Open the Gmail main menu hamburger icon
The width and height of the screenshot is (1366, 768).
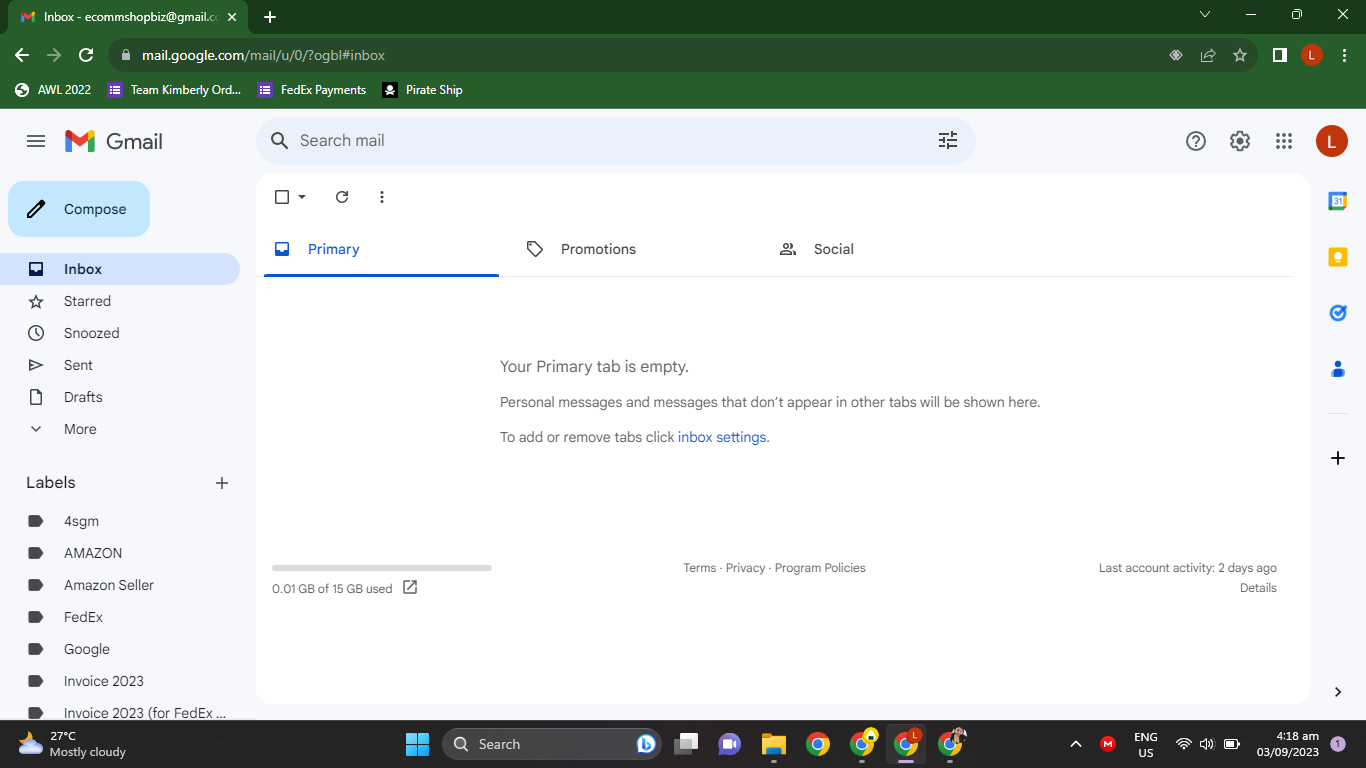click(36, 141)
